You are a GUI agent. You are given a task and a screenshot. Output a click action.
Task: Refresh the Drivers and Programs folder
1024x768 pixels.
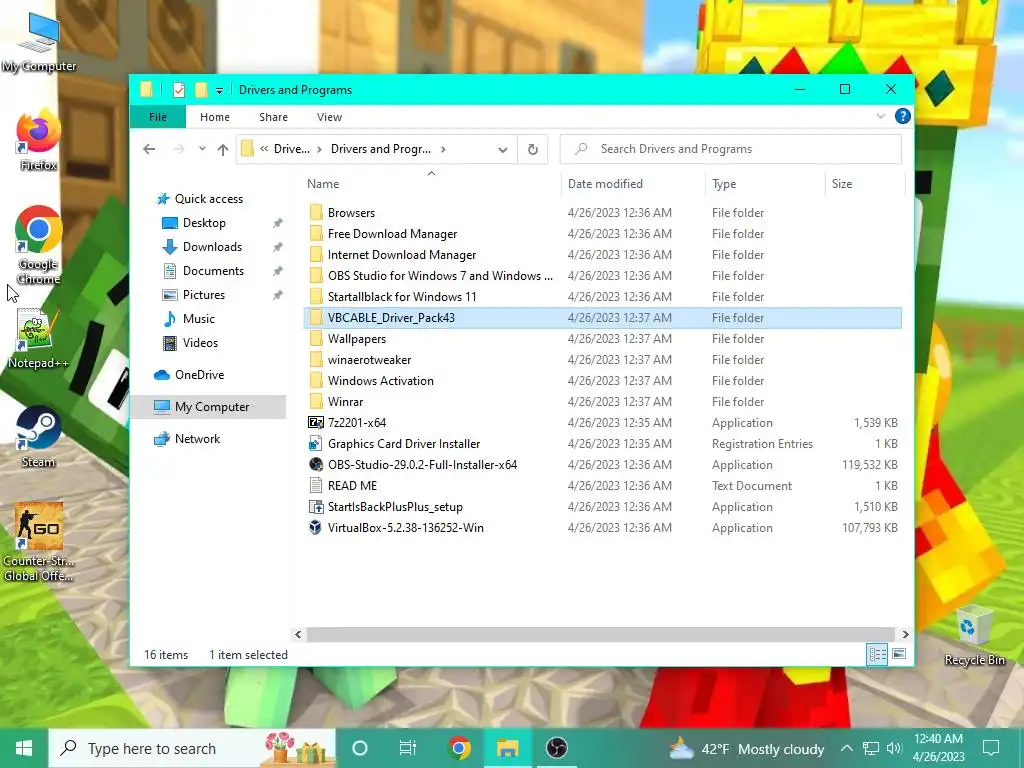pyautogui.click(x=533, y=150)
